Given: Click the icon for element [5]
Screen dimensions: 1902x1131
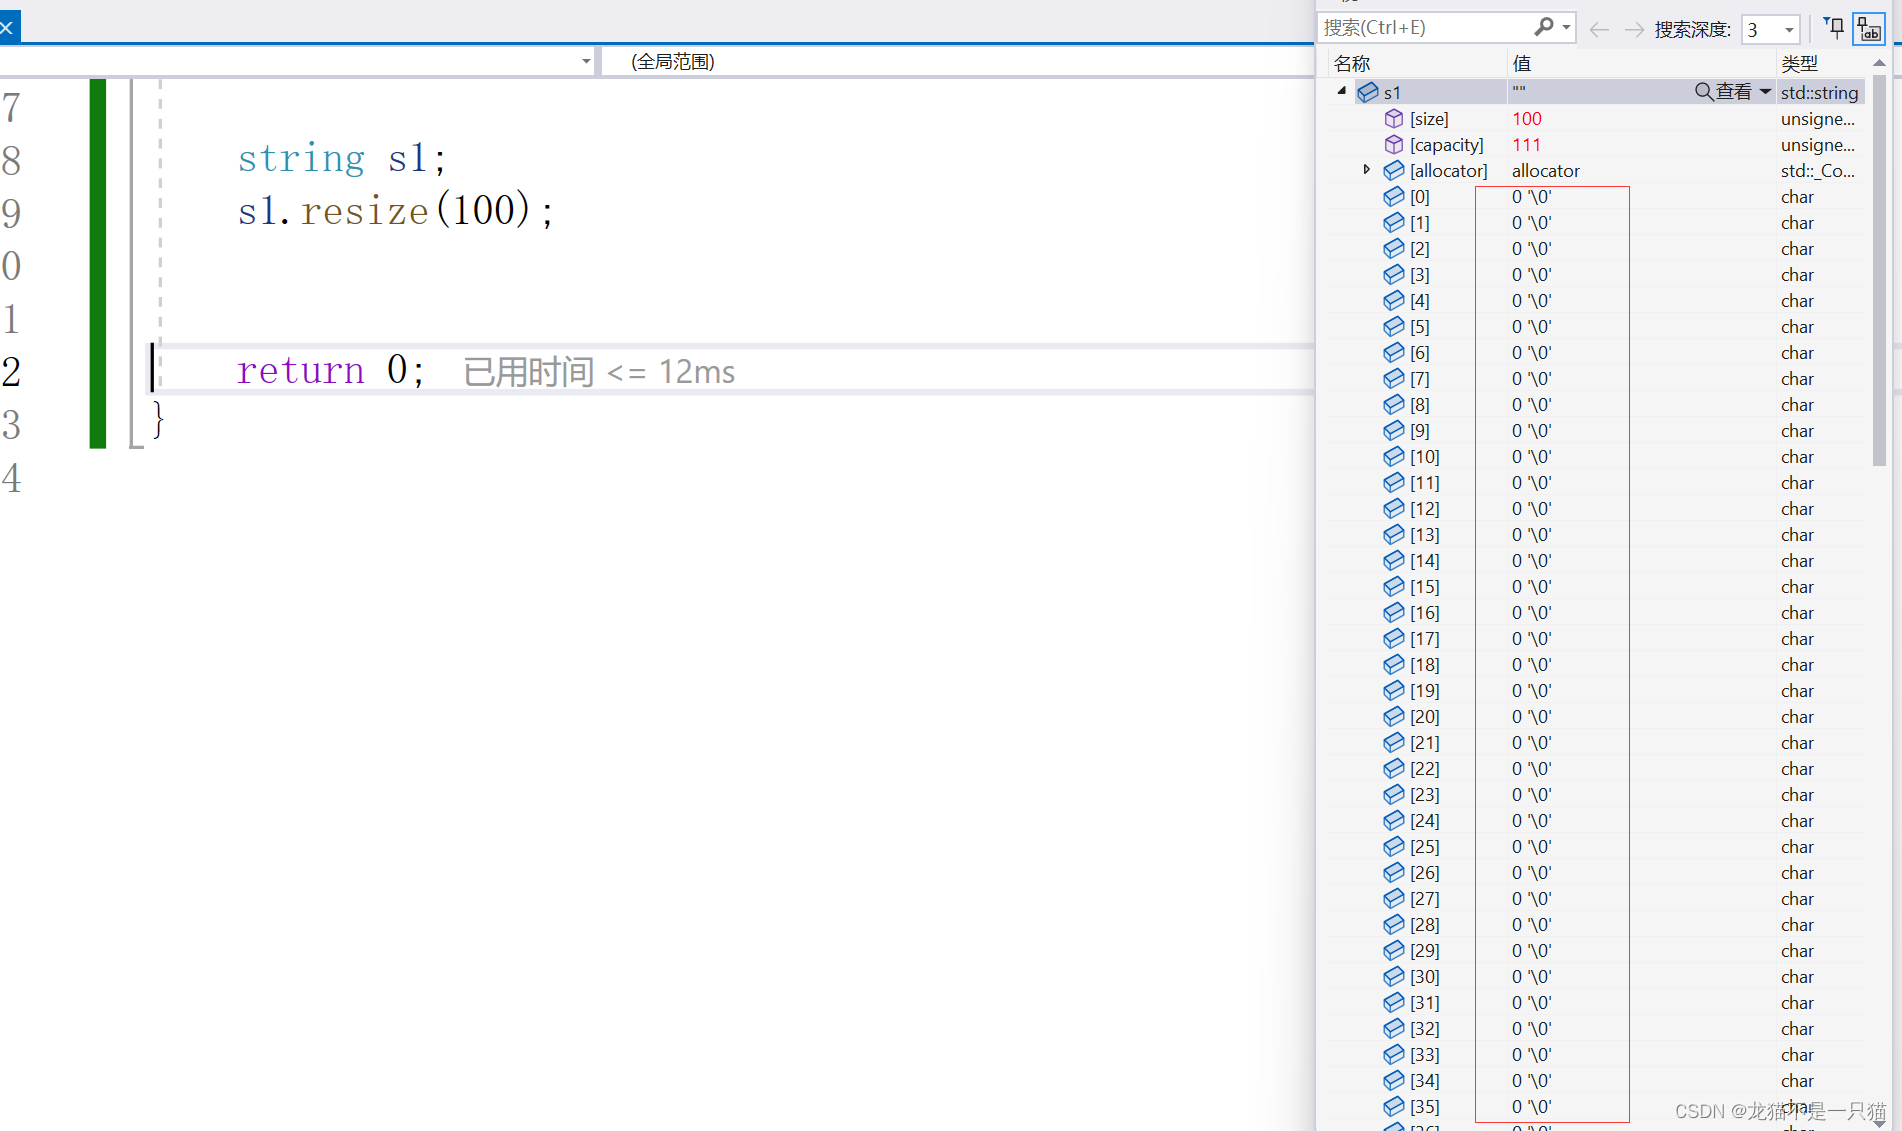Looking at the screenshot, I should 1394,326.
